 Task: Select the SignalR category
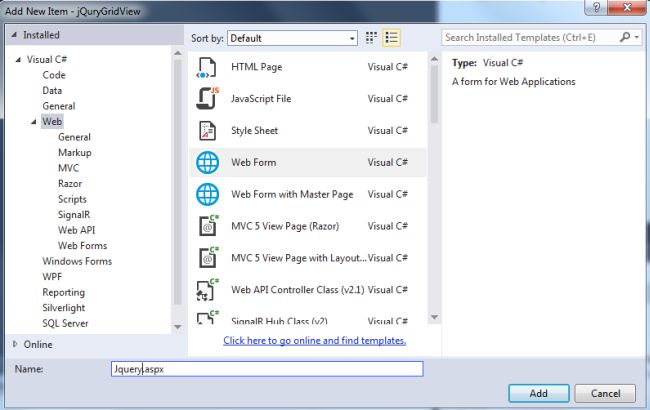point(74,215)
